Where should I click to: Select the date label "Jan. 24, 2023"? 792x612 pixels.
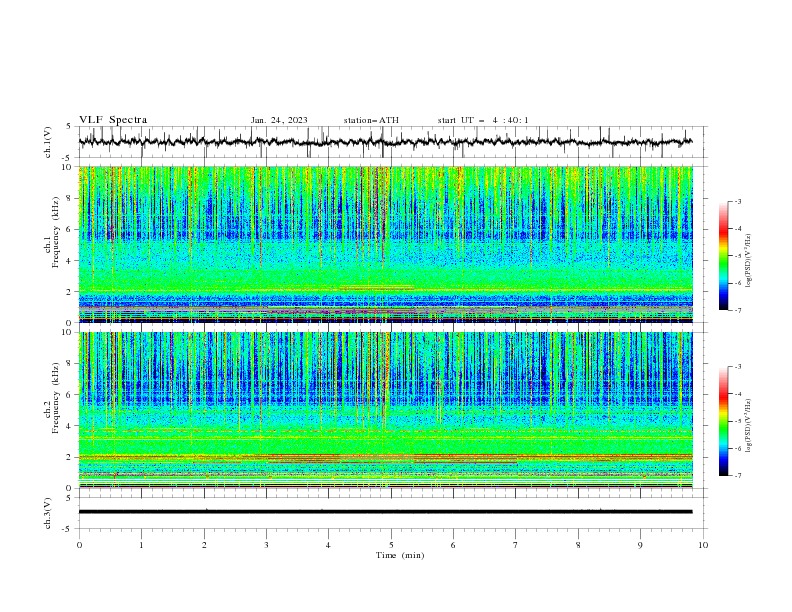click(279, 120)
